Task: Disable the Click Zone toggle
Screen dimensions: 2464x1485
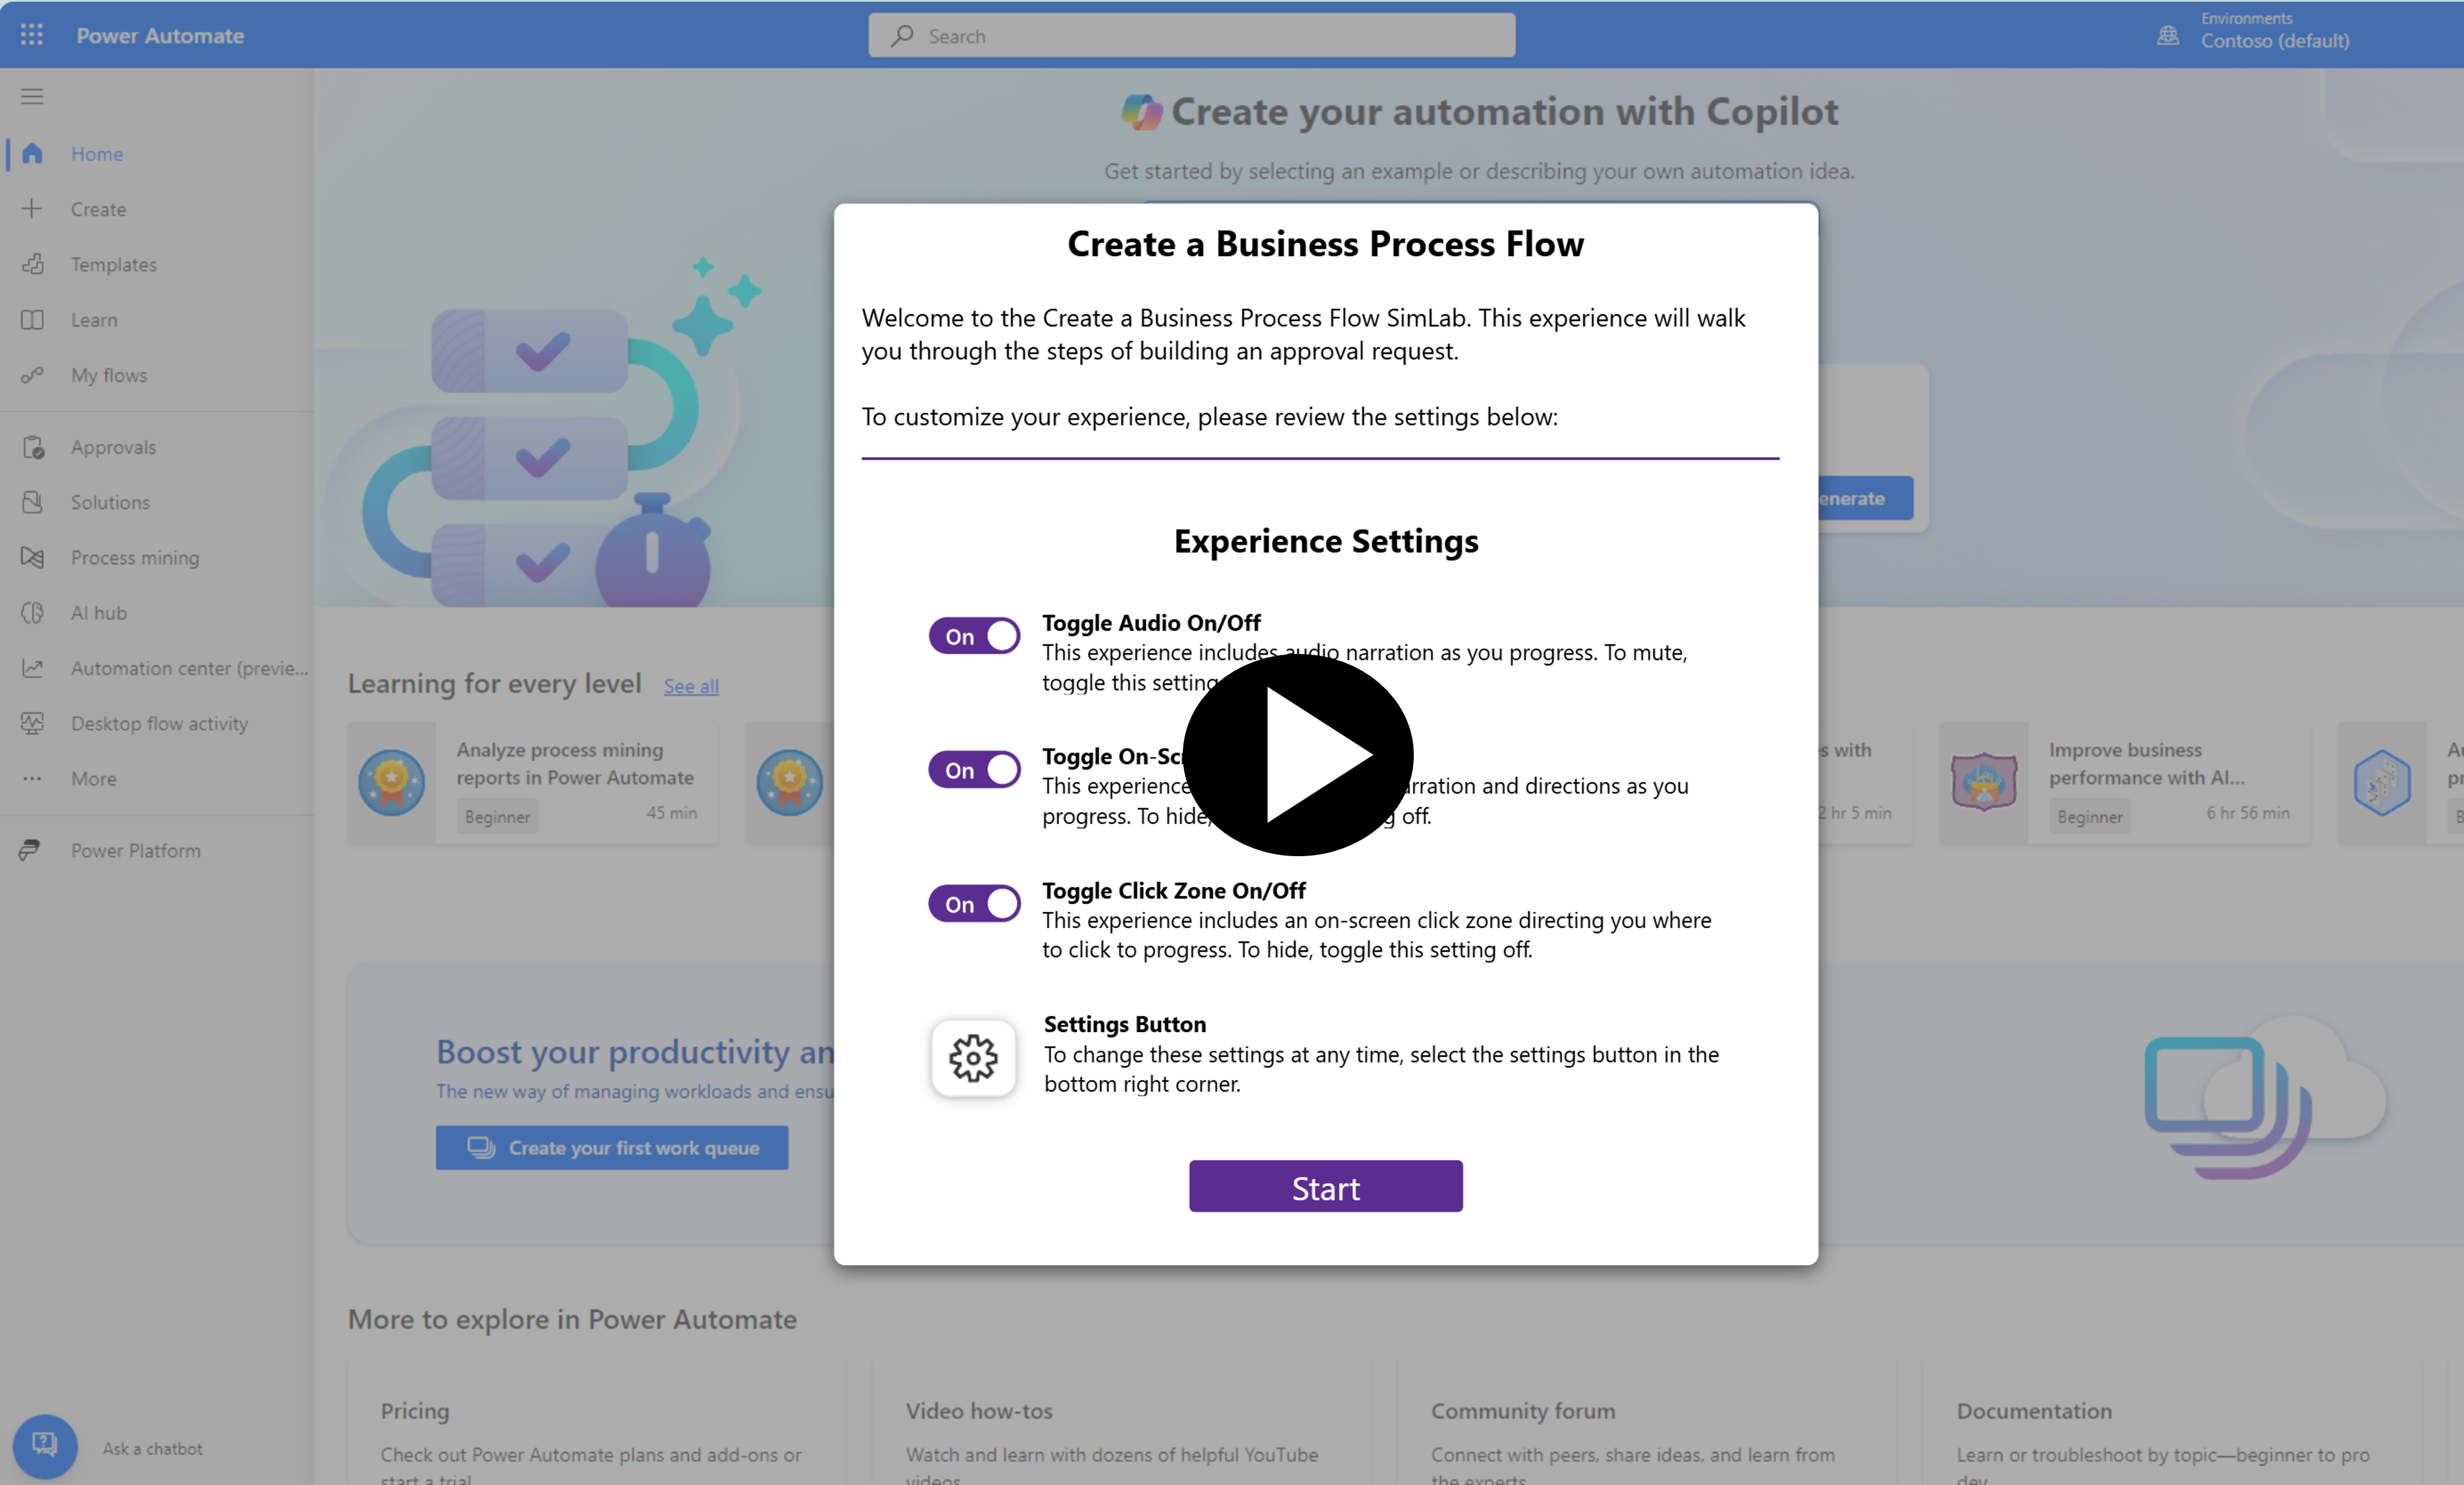Action: coord(973,902)
